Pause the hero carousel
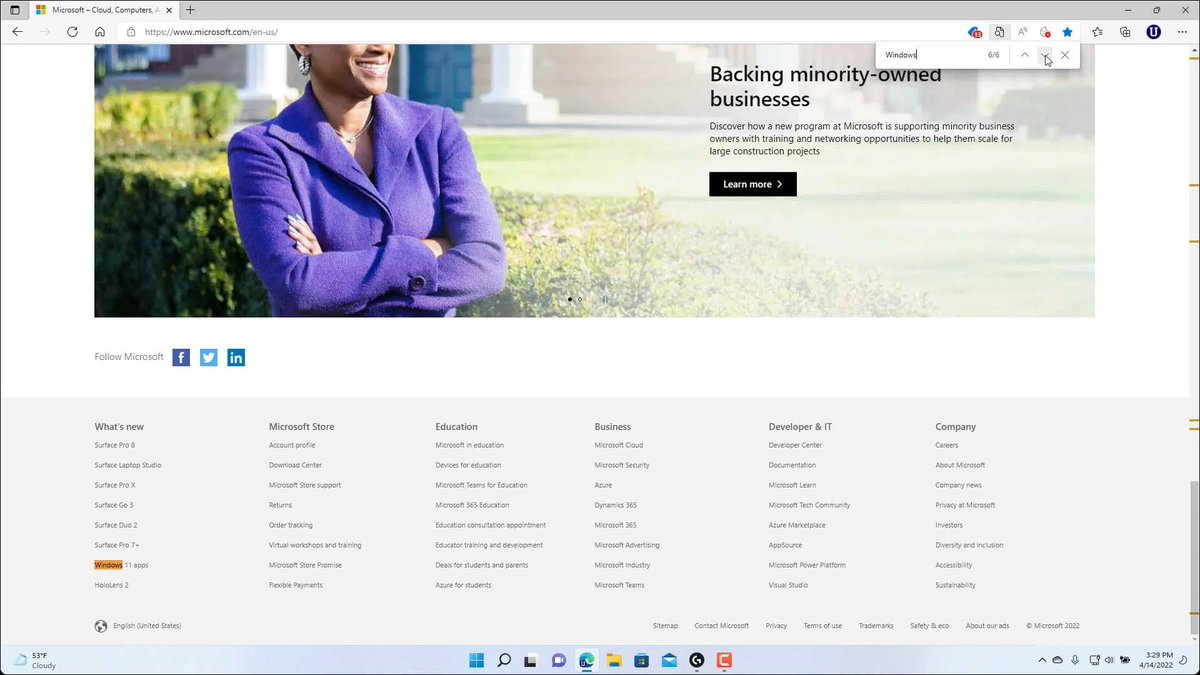 604,299
